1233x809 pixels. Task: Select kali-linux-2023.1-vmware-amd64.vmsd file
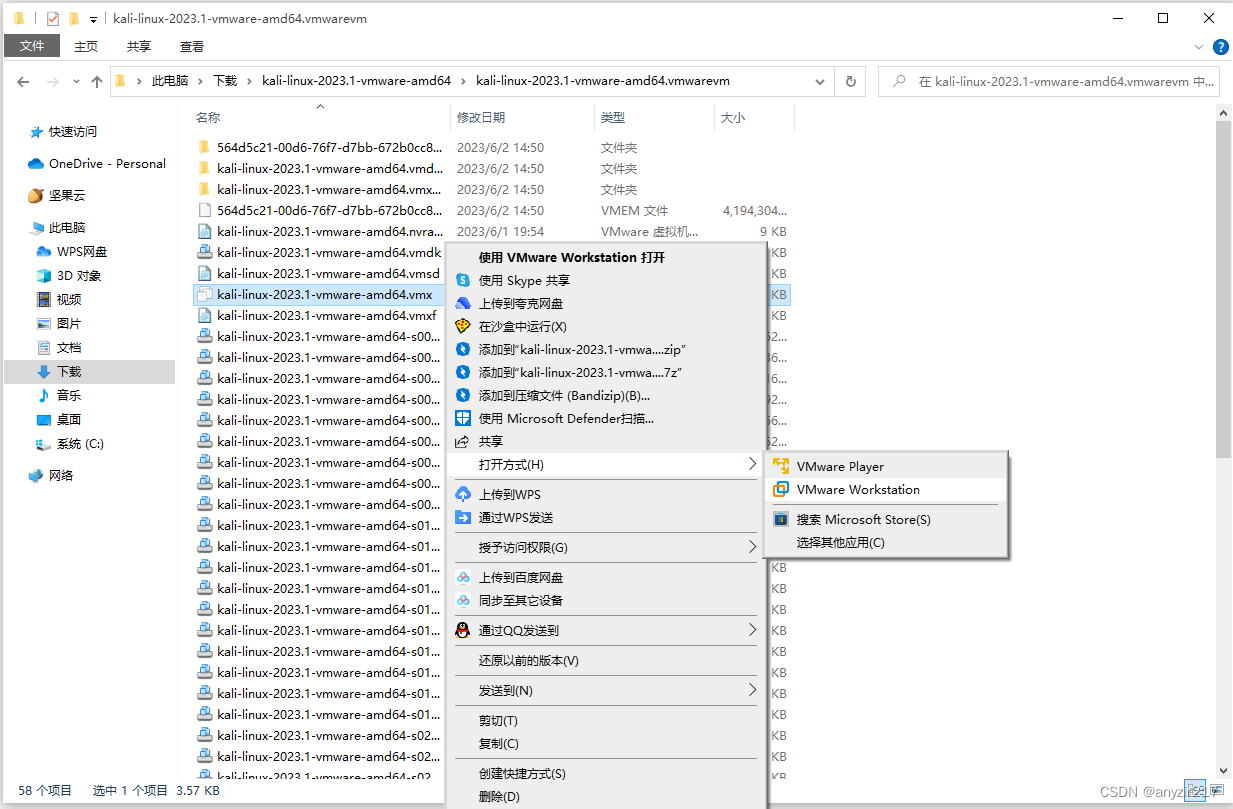tap(327, 274)
